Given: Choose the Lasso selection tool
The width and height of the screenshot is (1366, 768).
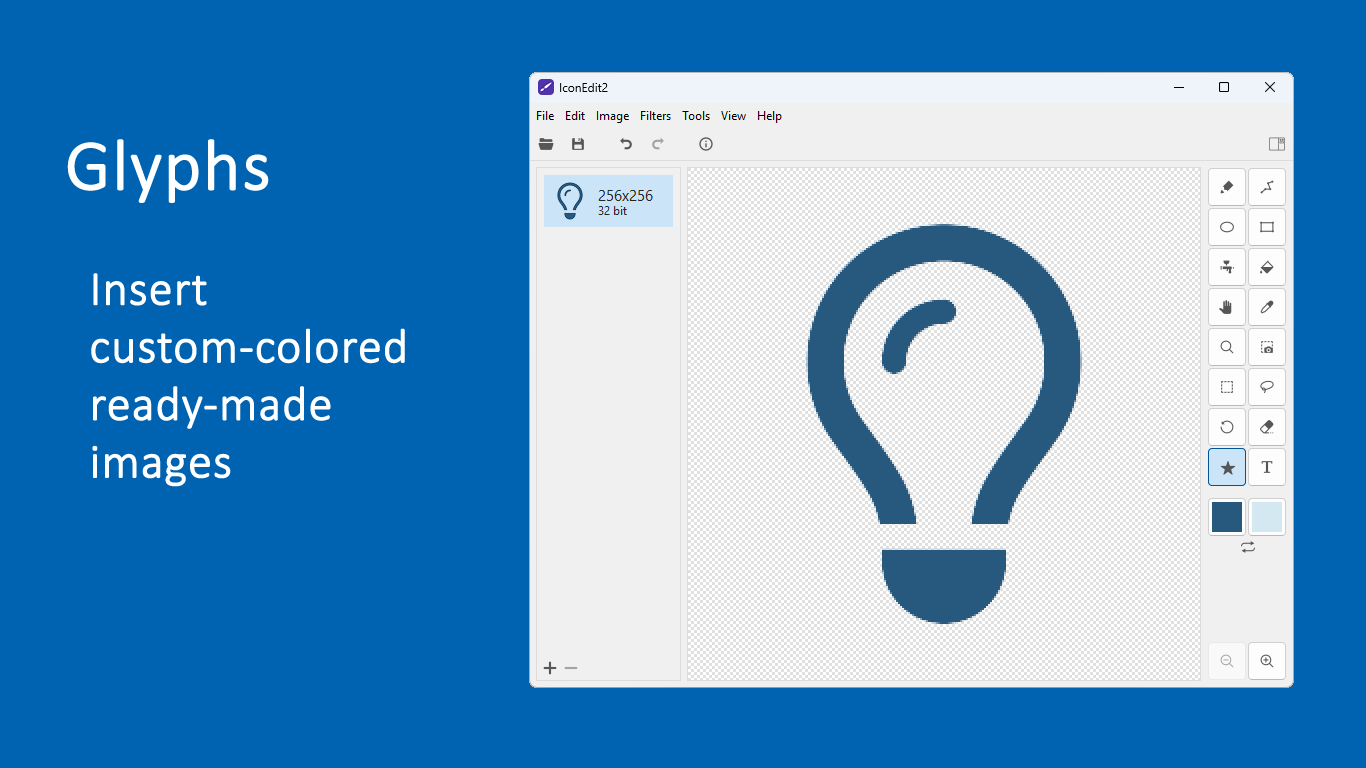Looking at the screenshot, I should tap(1267, 387).
